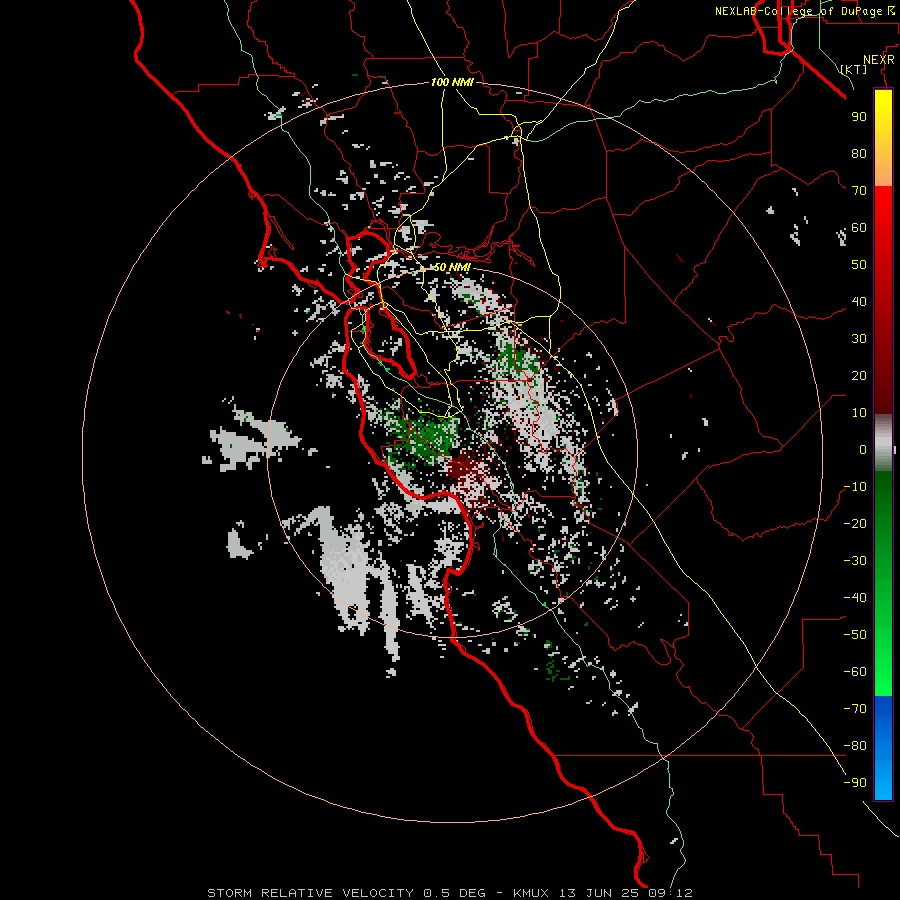Click the Storm Relative Velocity caption at bottom

click(450, 893)
